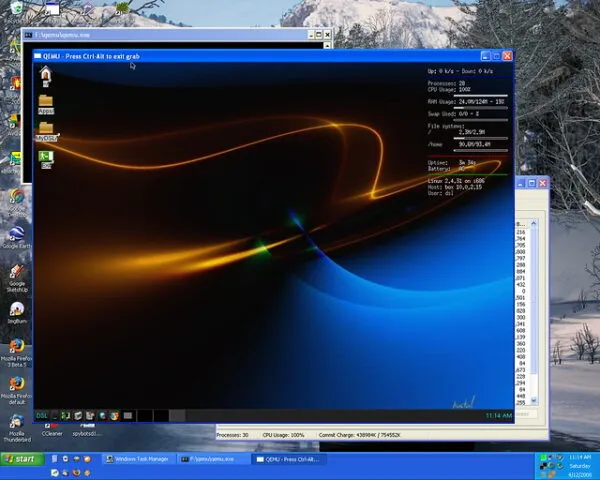The image size is (600, 480).
Task: Open Google SketchUp desktop shortcut
Action: (x=17, y=278)
